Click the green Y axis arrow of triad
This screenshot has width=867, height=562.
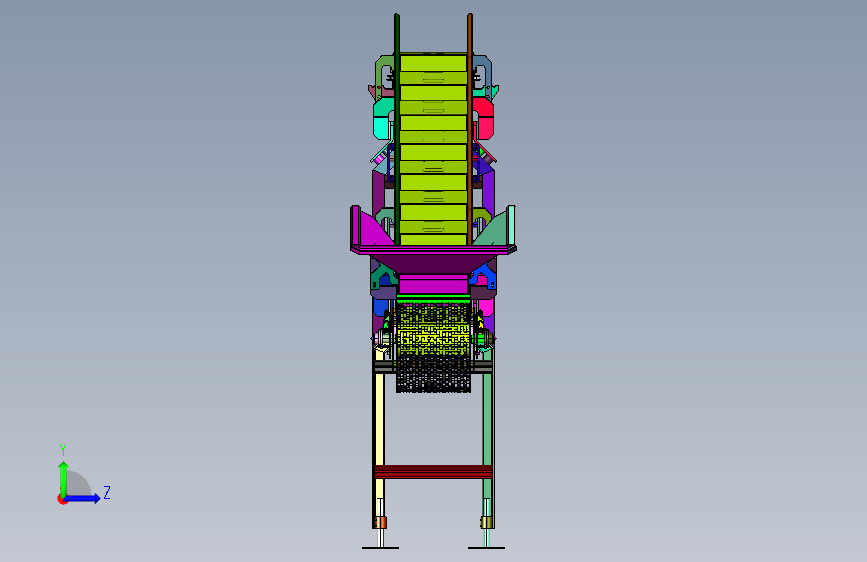click(64, 480)
